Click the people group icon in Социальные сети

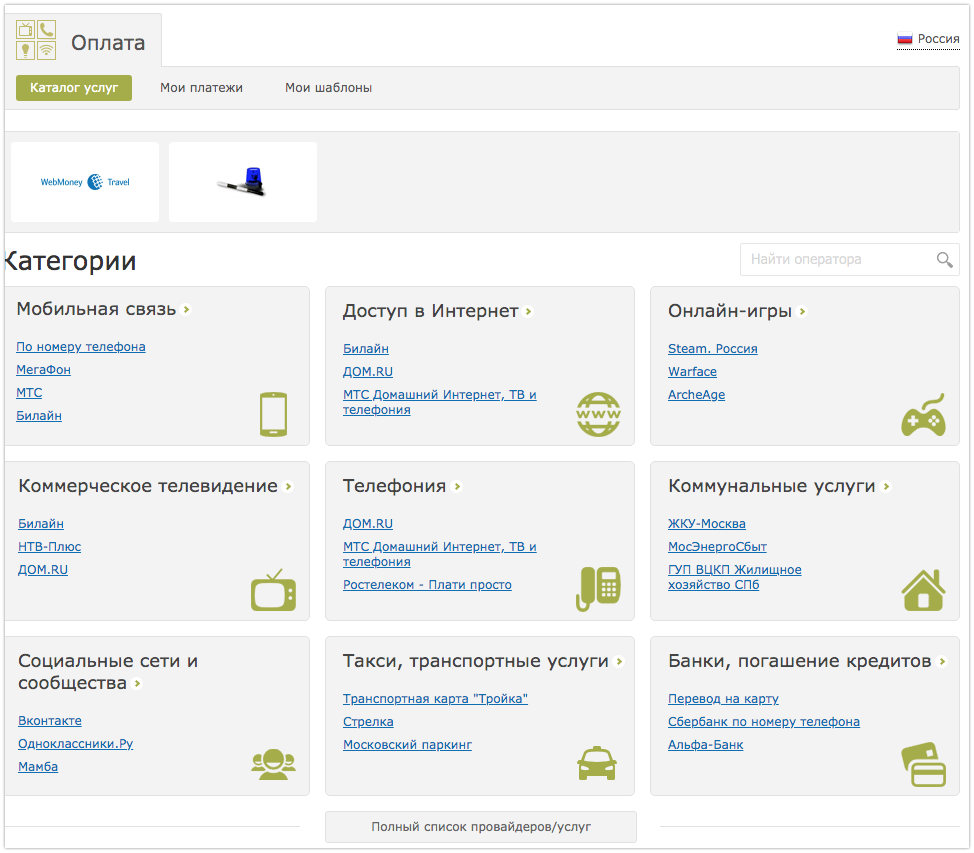[x=273, y=764]
